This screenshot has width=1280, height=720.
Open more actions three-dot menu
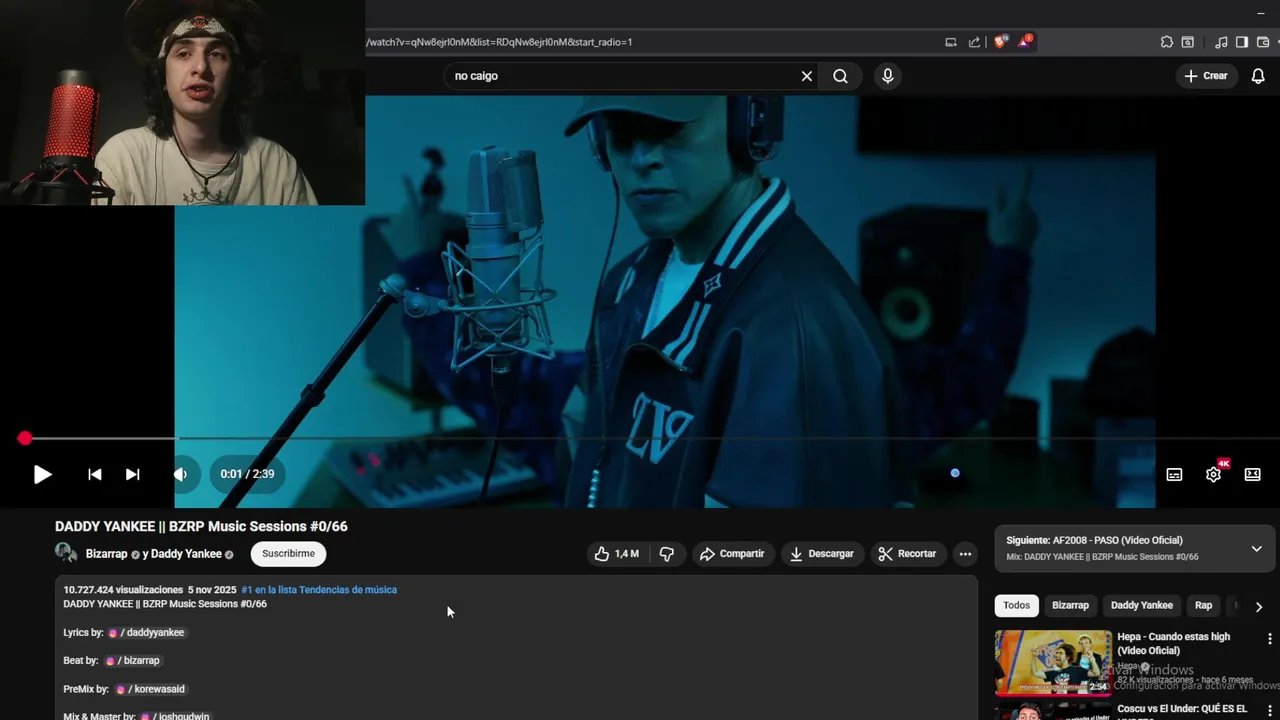(x=965, y=554)
